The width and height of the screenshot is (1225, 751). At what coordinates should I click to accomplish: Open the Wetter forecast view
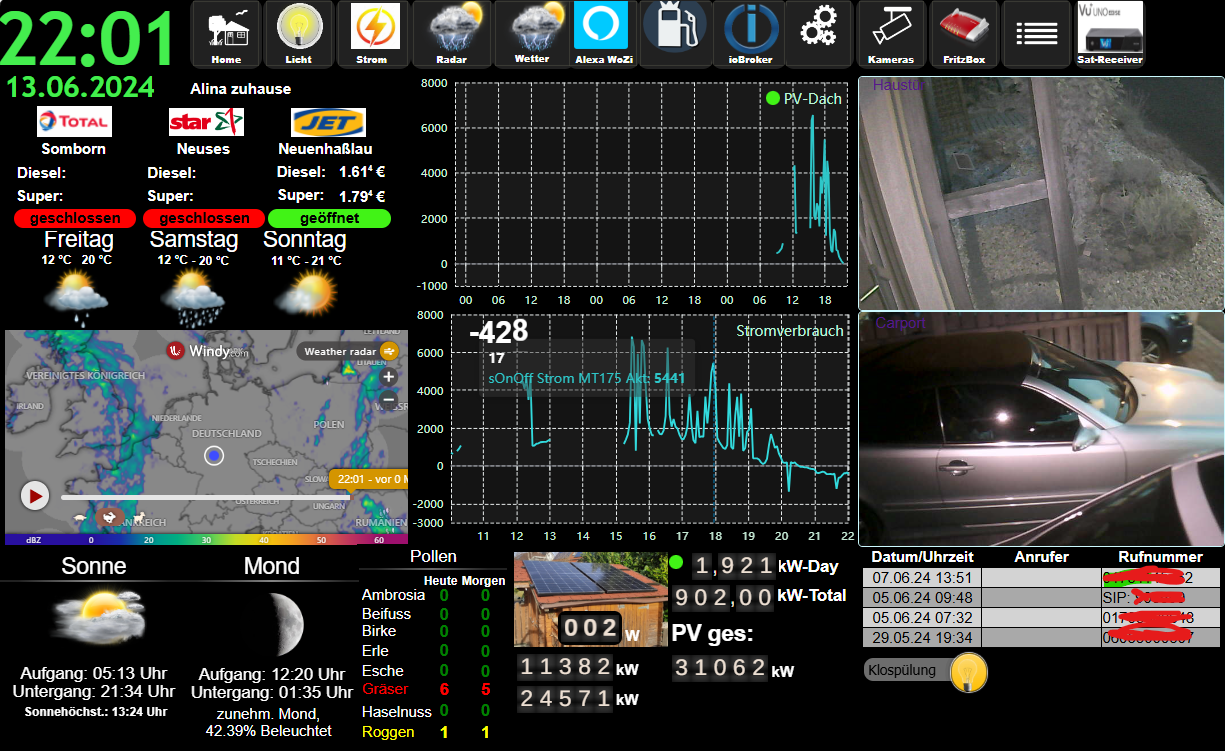[532, 34]
